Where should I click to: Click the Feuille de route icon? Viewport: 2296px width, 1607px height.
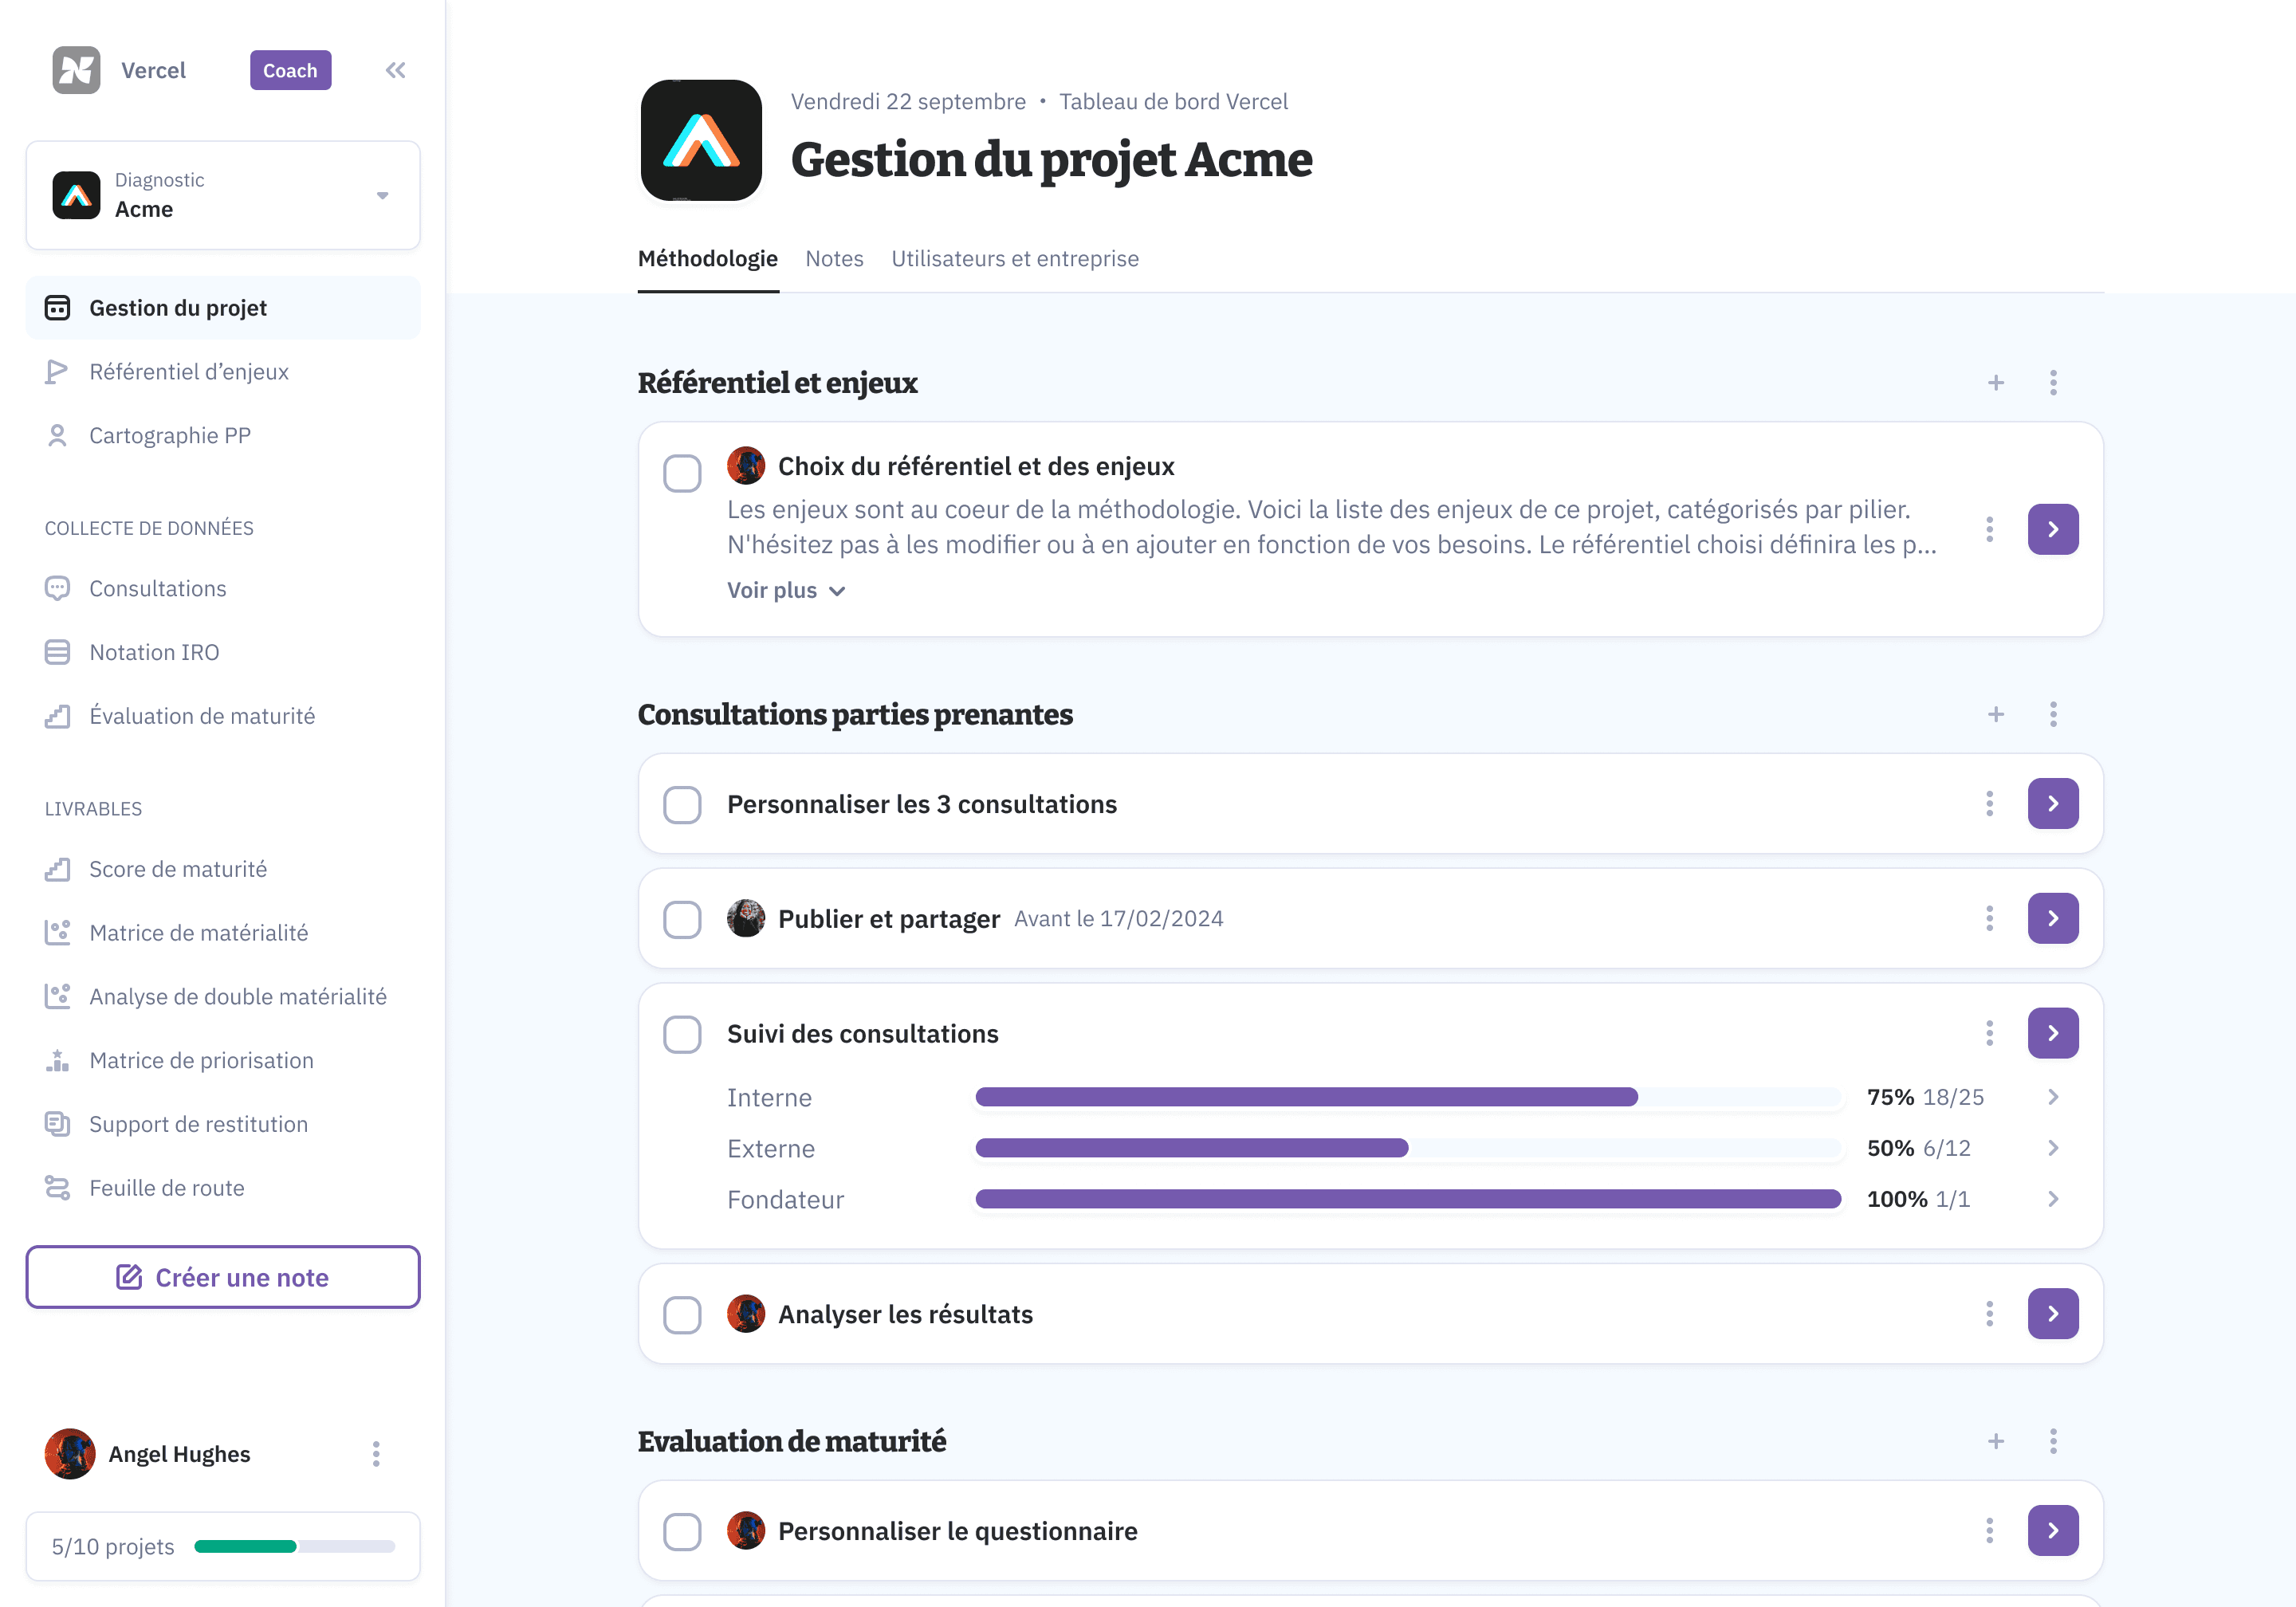point(57,1189)
